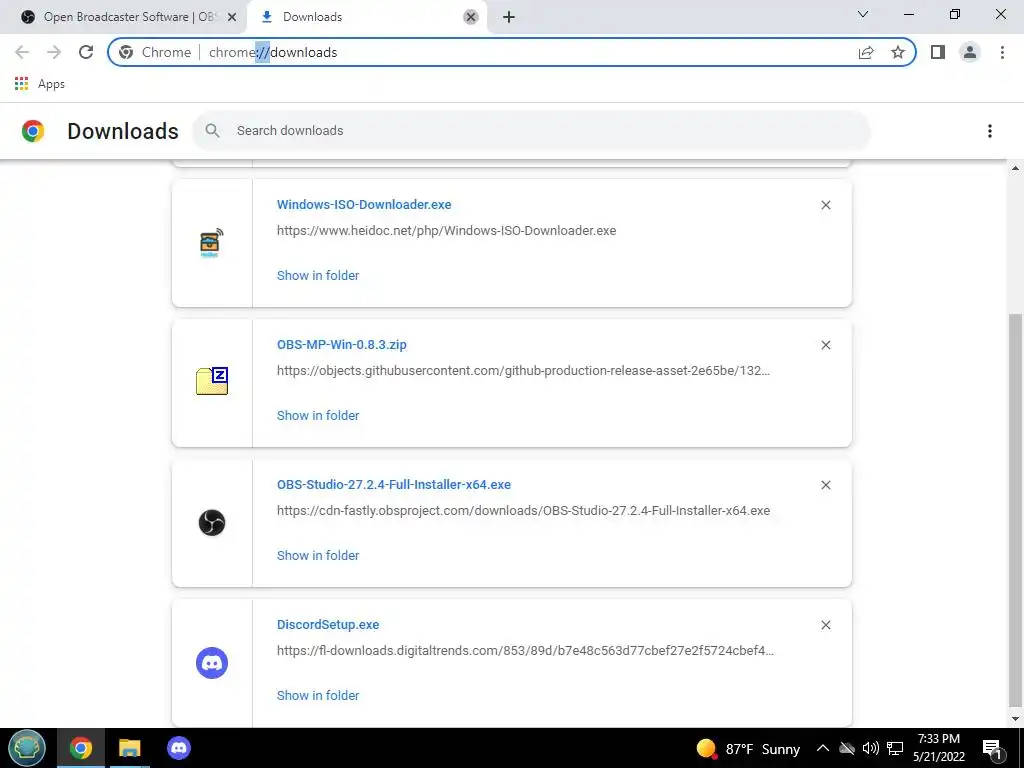
Task: Click the share page icon in address bar
Action: pyautogui.click(x=866, y=52)
